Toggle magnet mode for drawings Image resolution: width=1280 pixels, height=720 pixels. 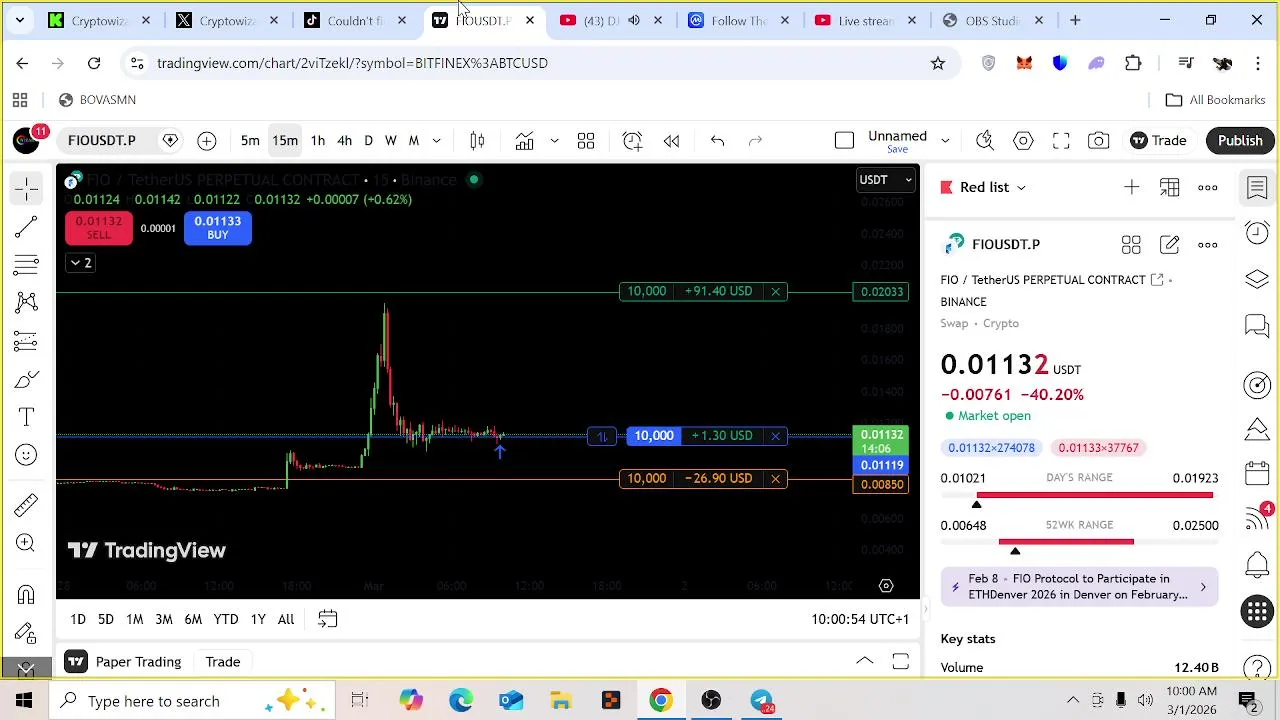pyautogui.click(x=27, y=595)
